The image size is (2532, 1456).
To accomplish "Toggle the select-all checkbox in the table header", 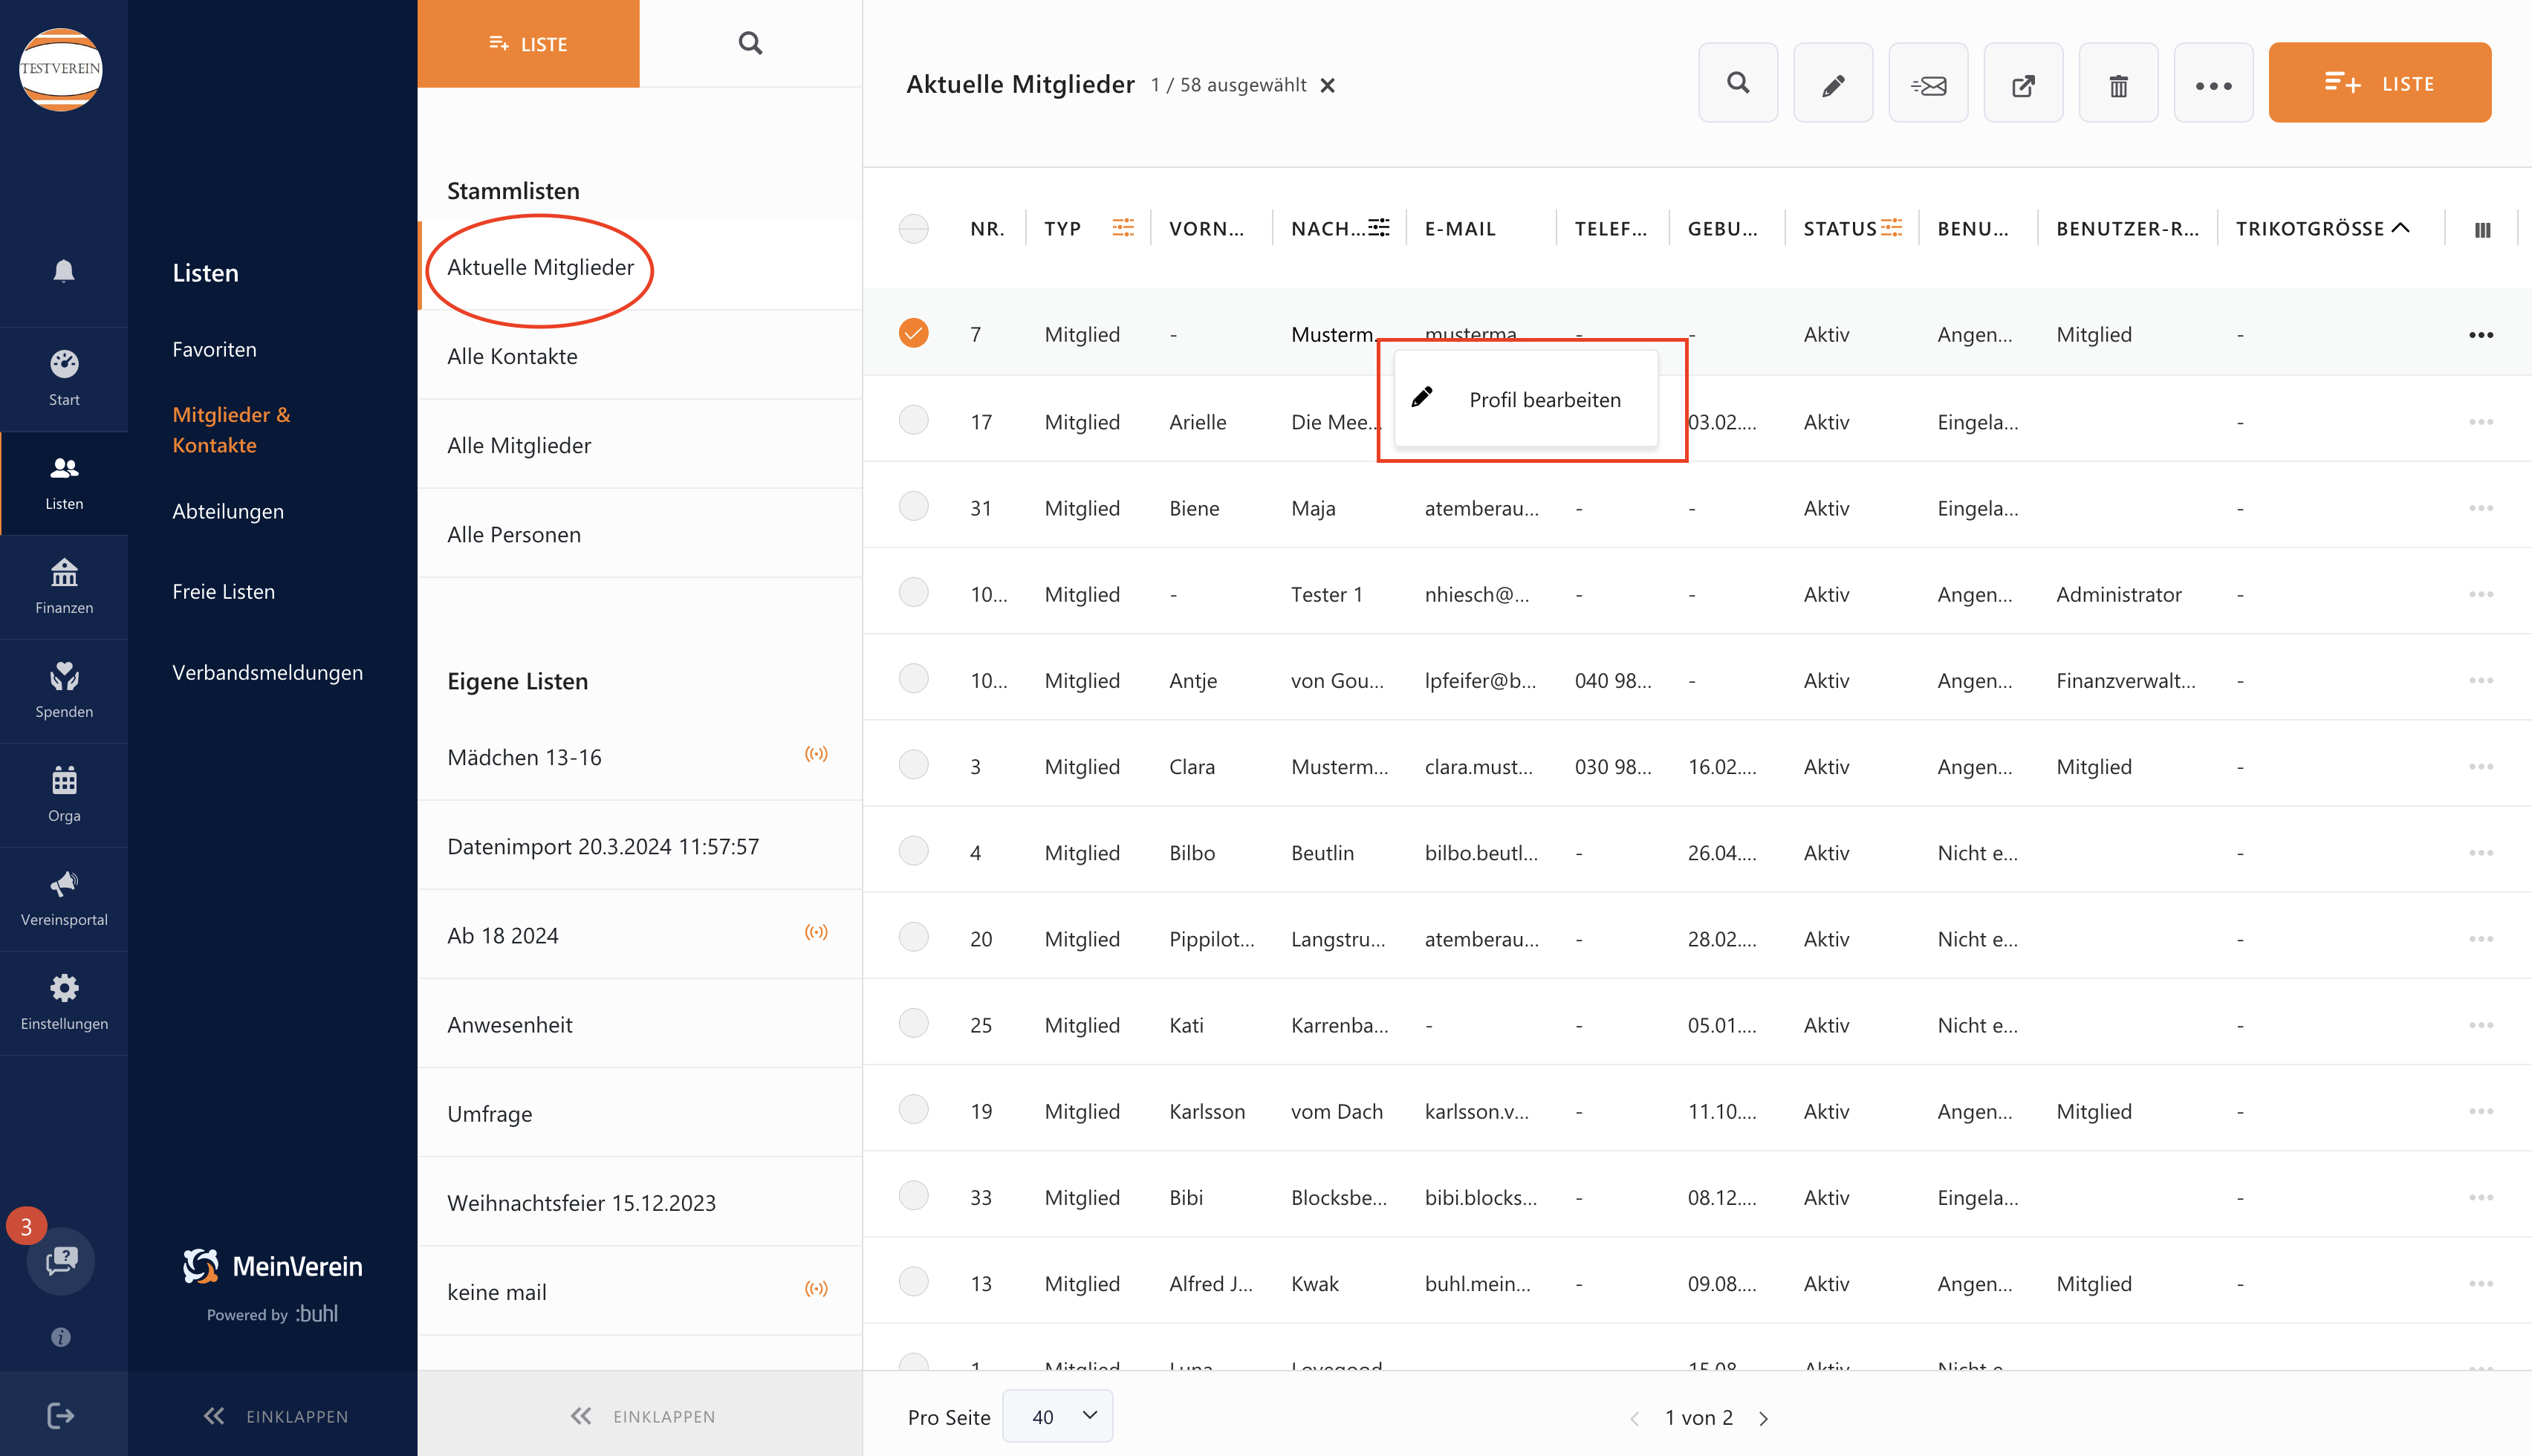I will [913, 228].
